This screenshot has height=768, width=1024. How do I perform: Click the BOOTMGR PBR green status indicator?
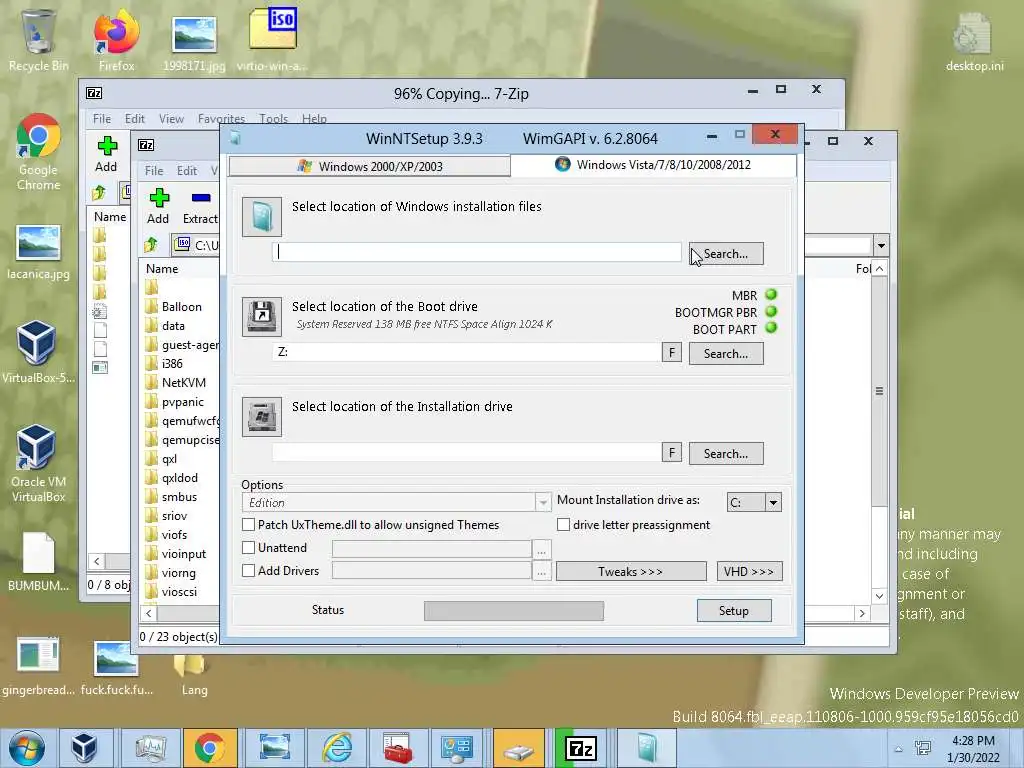771,312
